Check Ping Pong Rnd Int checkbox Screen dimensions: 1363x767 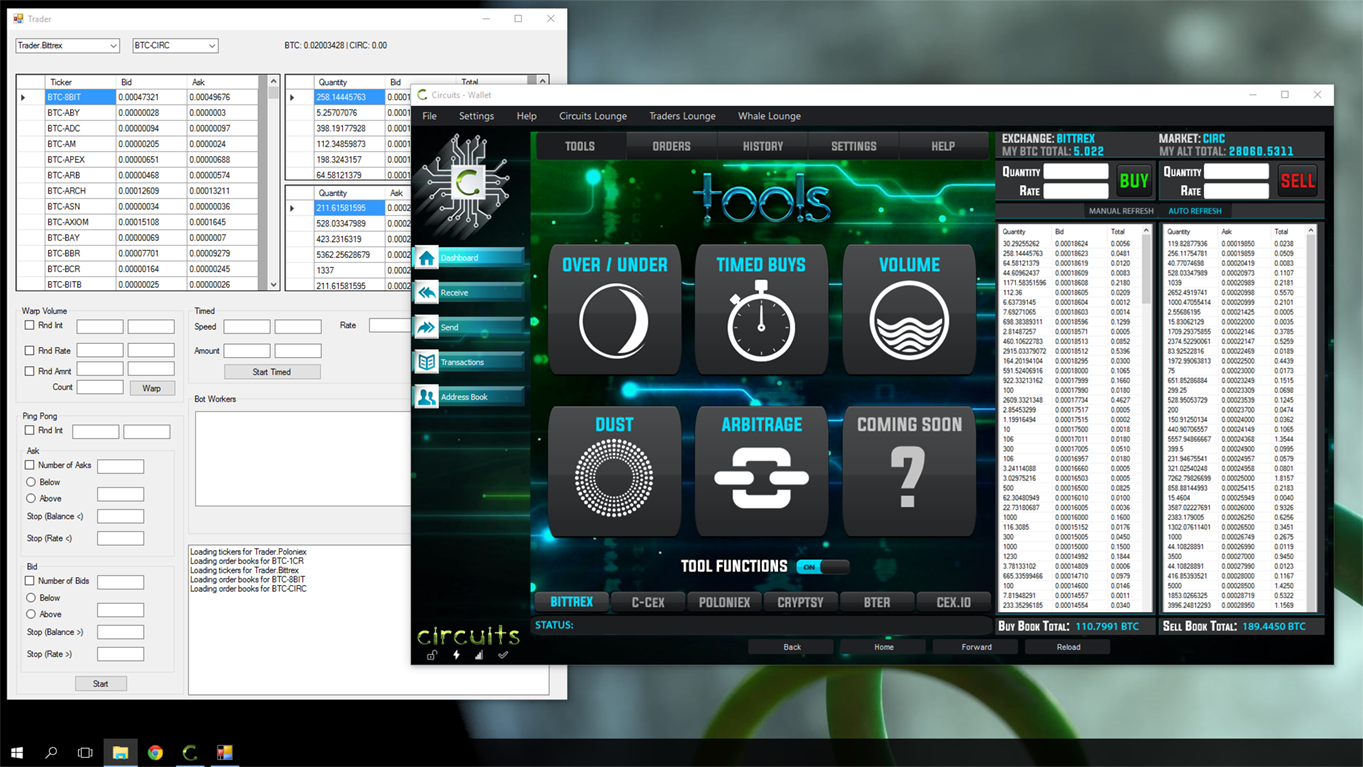point(29,430)
